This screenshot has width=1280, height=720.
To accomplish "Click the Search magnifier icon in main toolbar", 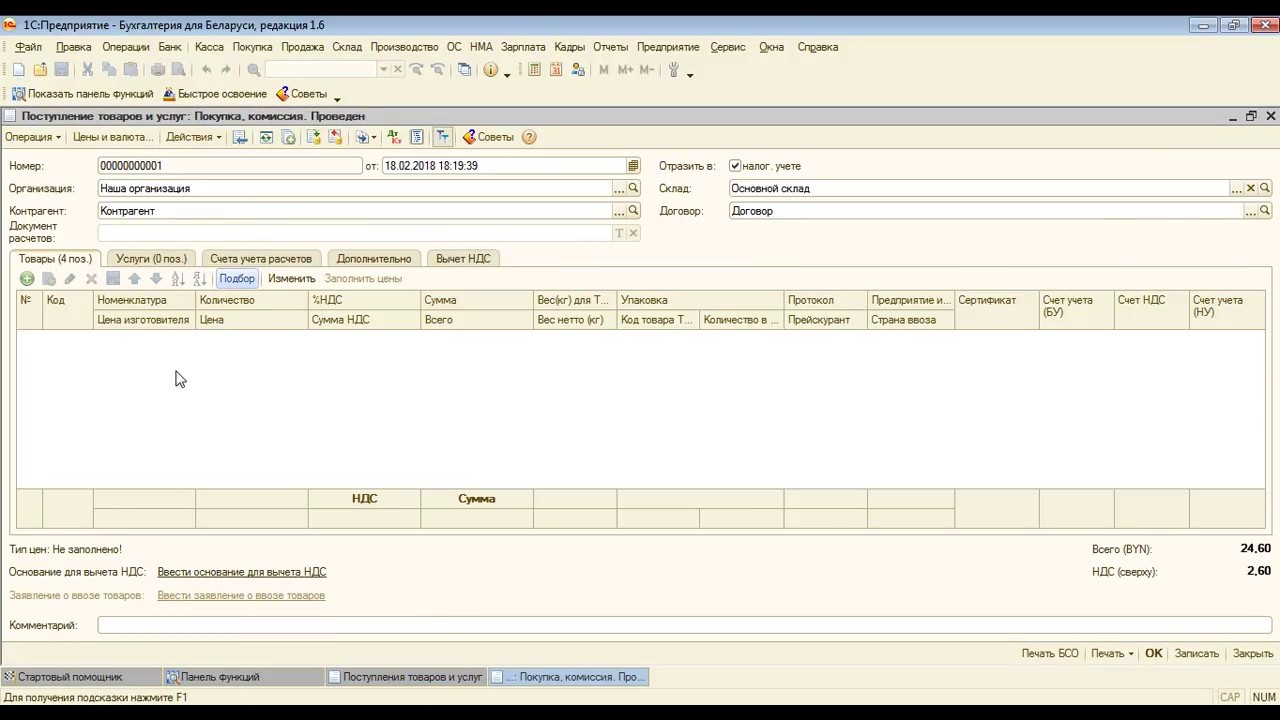I will (254, 70).
